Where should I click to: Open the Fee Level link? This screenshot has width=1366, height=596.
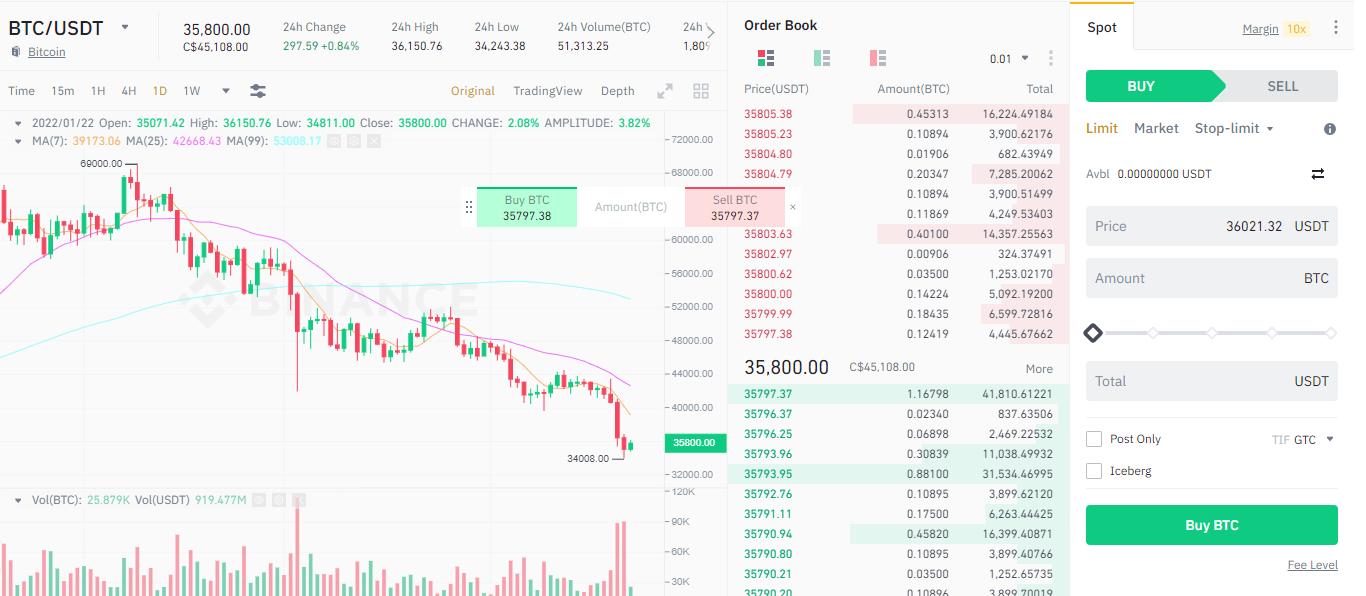[x=1312, y=564]
